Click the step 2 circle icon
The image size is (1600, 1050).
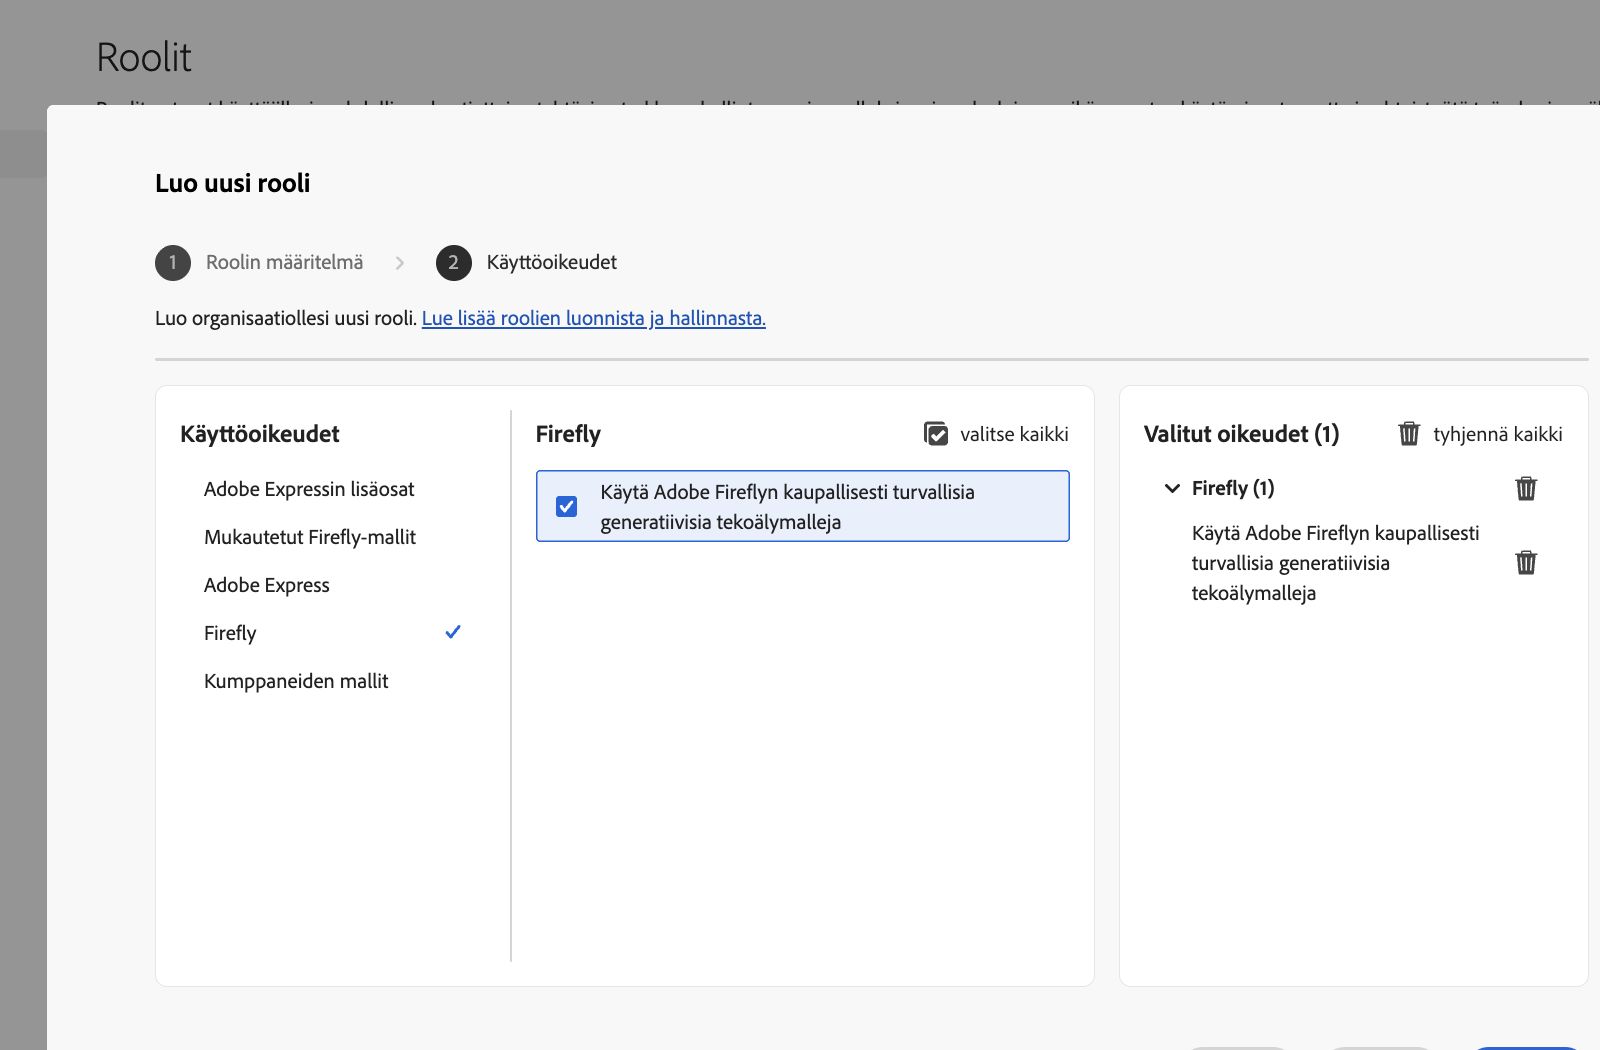[x=453, y=263]
